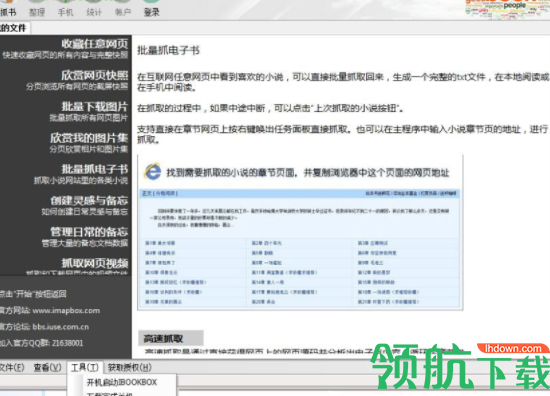Screen dimensions: 550x396
Task: Switch to the 的文件 tab
Action: coord(14,28)
